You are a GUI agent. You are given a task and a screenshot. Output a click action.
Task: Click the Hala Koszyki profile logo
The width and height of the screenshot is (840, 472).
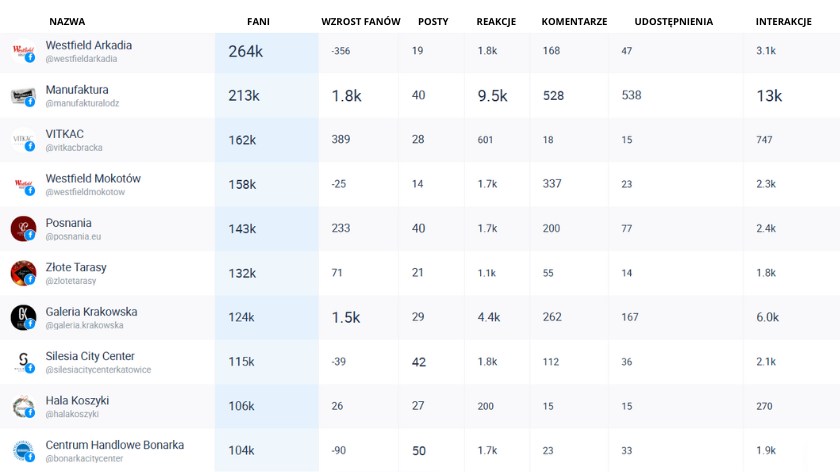click(x=23, y=406)
